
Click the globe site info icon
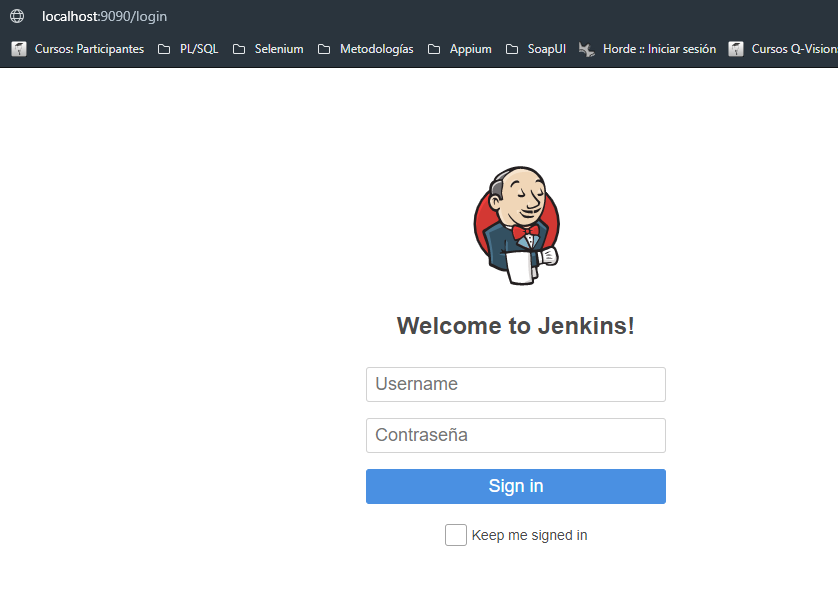(17, 16)
